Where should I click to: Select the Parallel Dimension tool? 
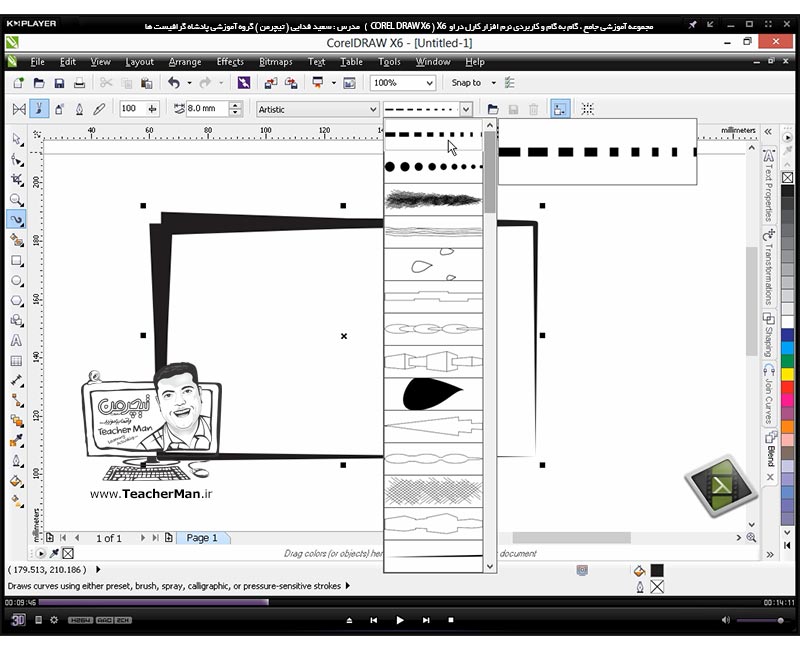coord(17,381)
